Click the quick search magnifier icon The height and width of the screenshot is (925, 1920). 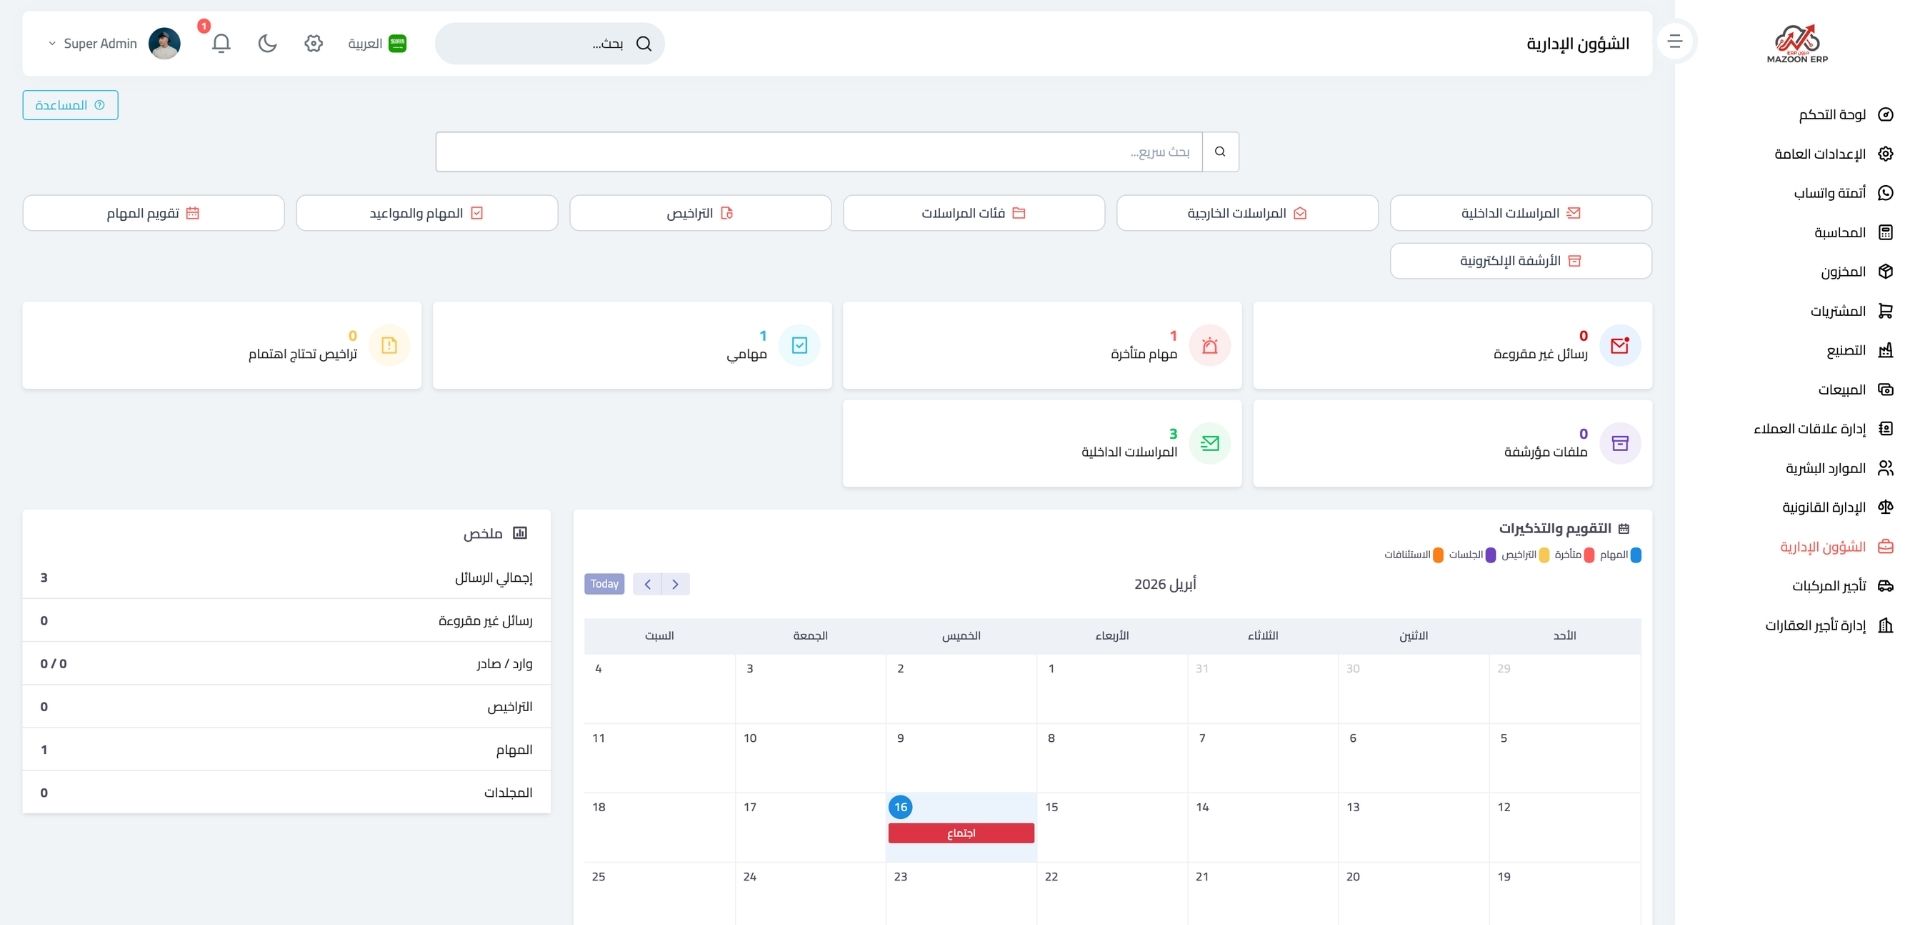coord(1220,152)
